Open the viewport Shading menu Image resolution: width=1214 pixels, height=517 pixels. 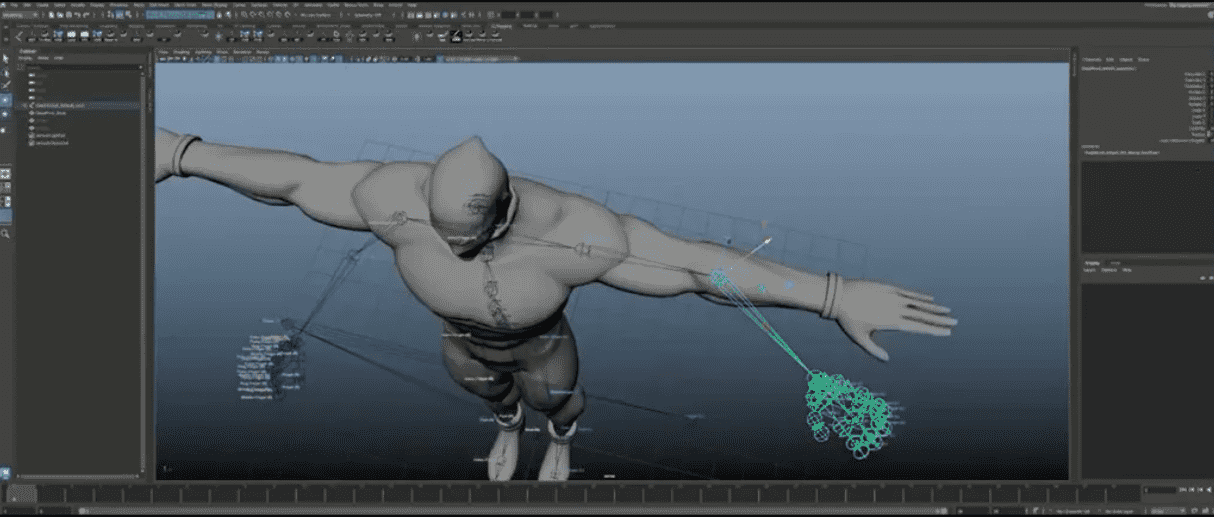181,51
